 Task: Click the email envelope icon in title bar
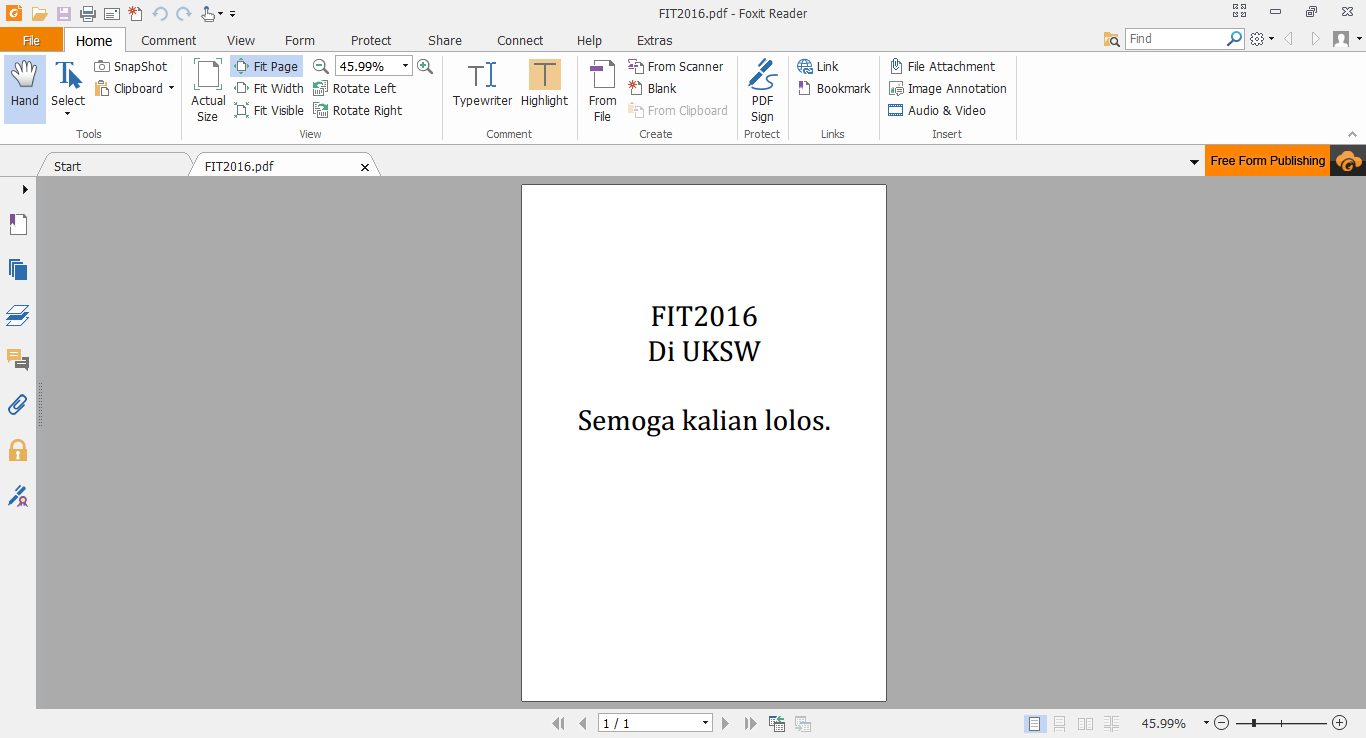112,13
